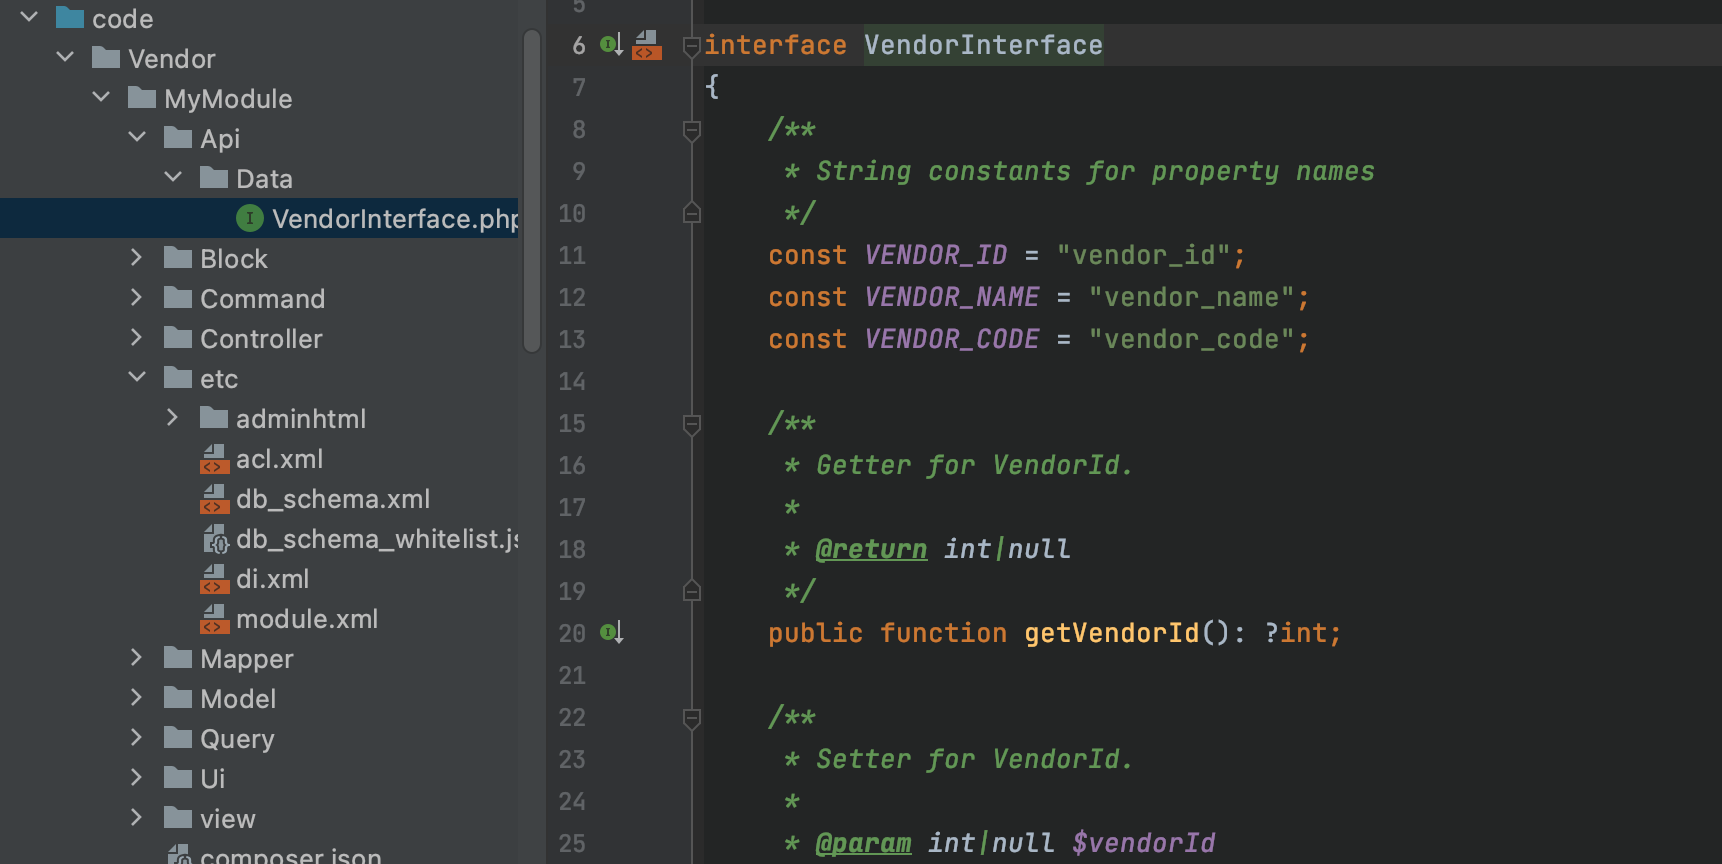Viewport: 1722px width, 864px height.
Task: Open acl.xml file in project tree
Action: 279,459
